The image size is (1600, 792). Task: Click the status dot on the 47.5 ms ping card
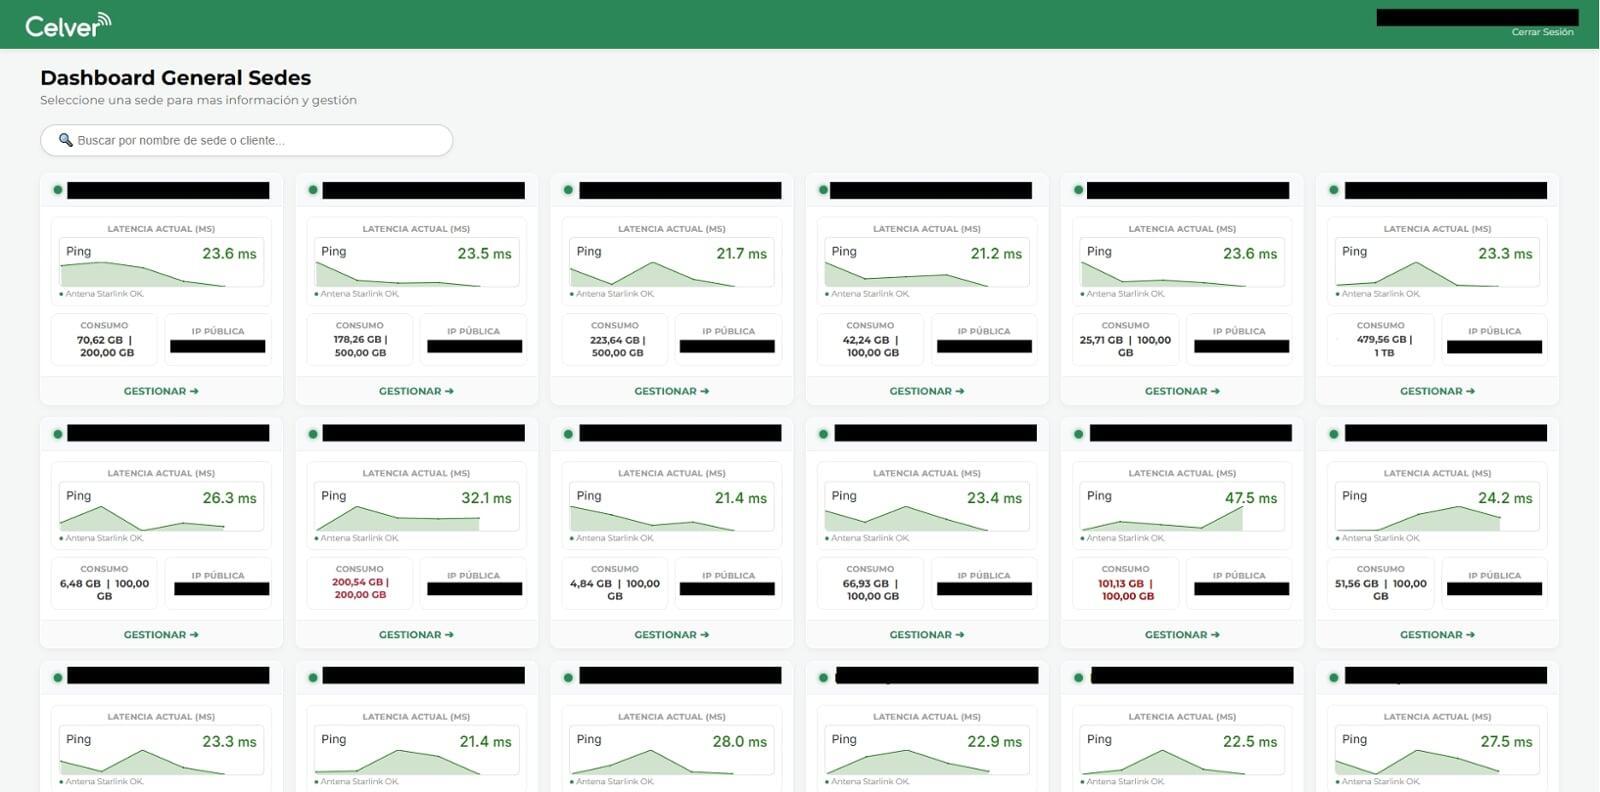click(x=1079, y=434)
